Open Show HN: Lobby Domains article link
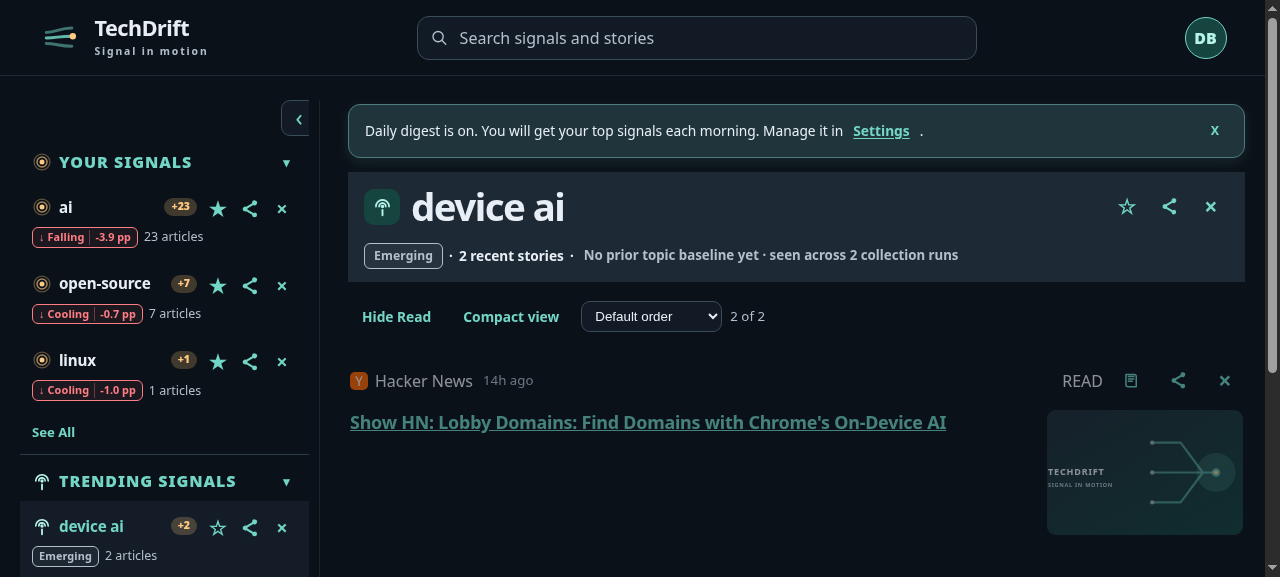Viewport: 1280px width, 577px height. point(648,422)
